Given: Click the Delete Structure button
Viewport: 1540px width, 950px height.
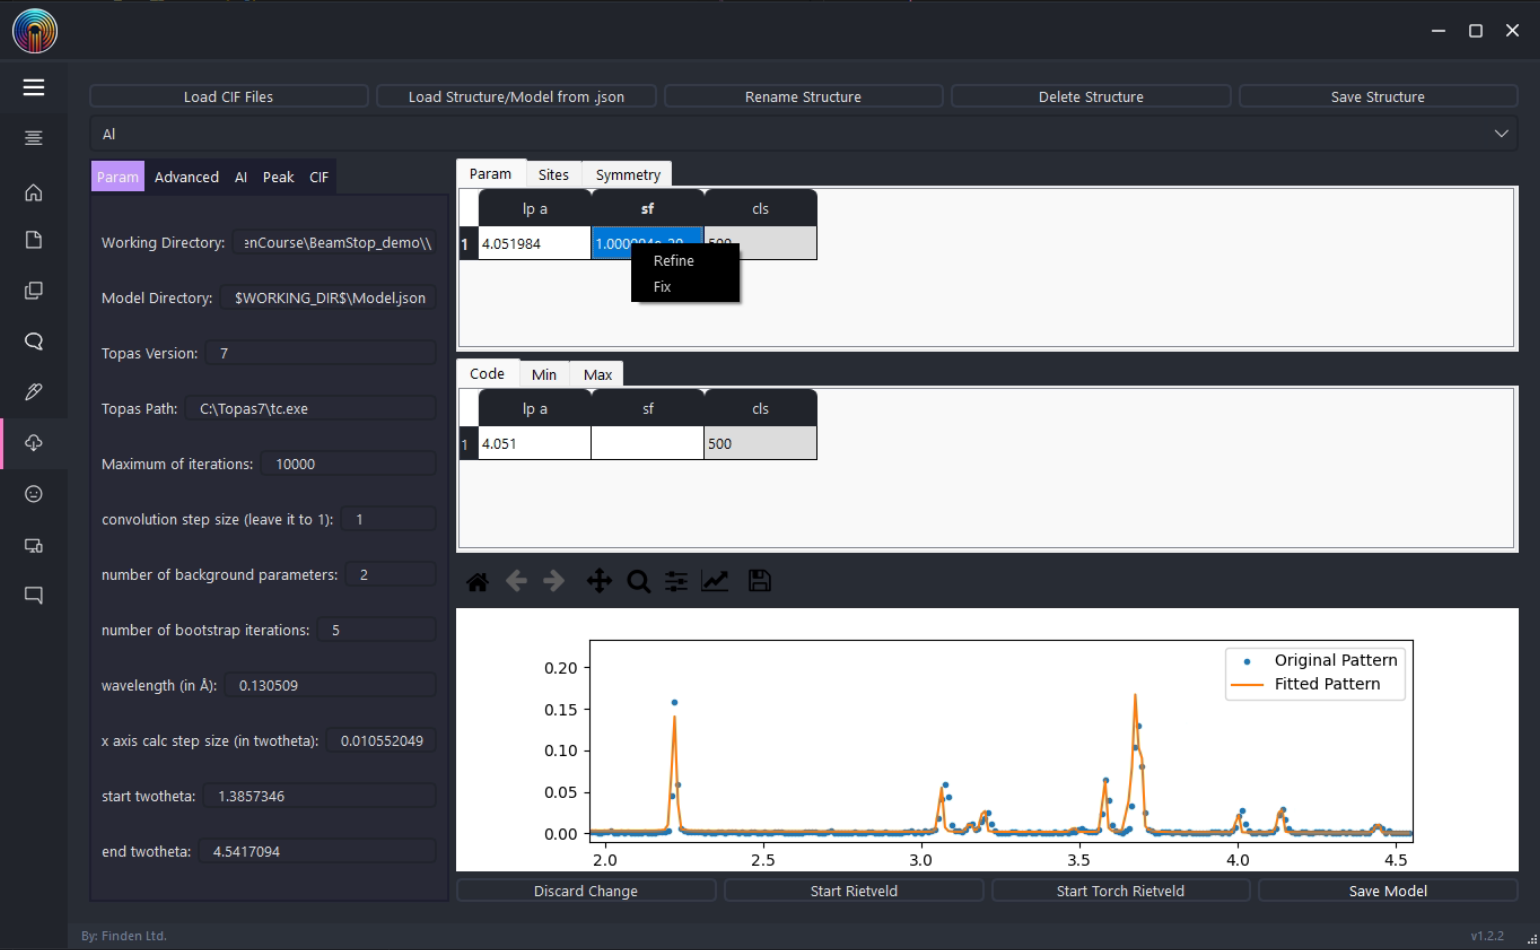Looking at the screenshot, I should (1091, 96).
